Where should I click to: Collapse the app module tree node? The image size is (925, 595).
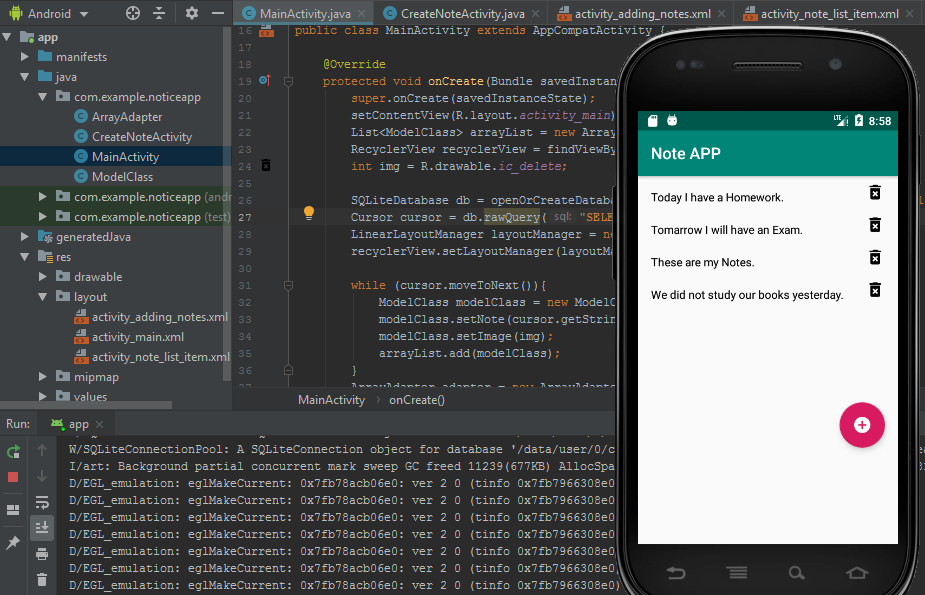pyautogui.click(x=7, y=37)
